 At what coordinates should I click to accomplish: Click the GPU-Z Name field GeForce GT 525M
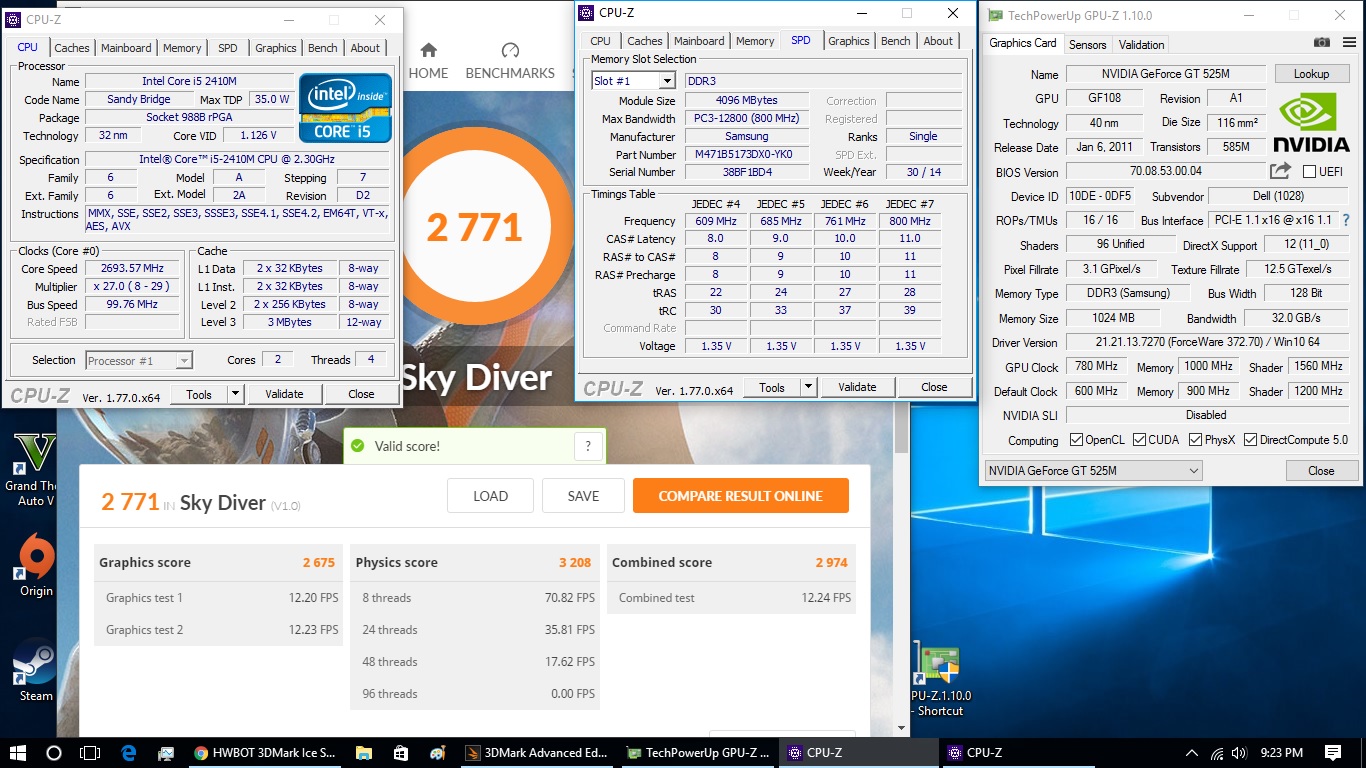pos(1165,74)
